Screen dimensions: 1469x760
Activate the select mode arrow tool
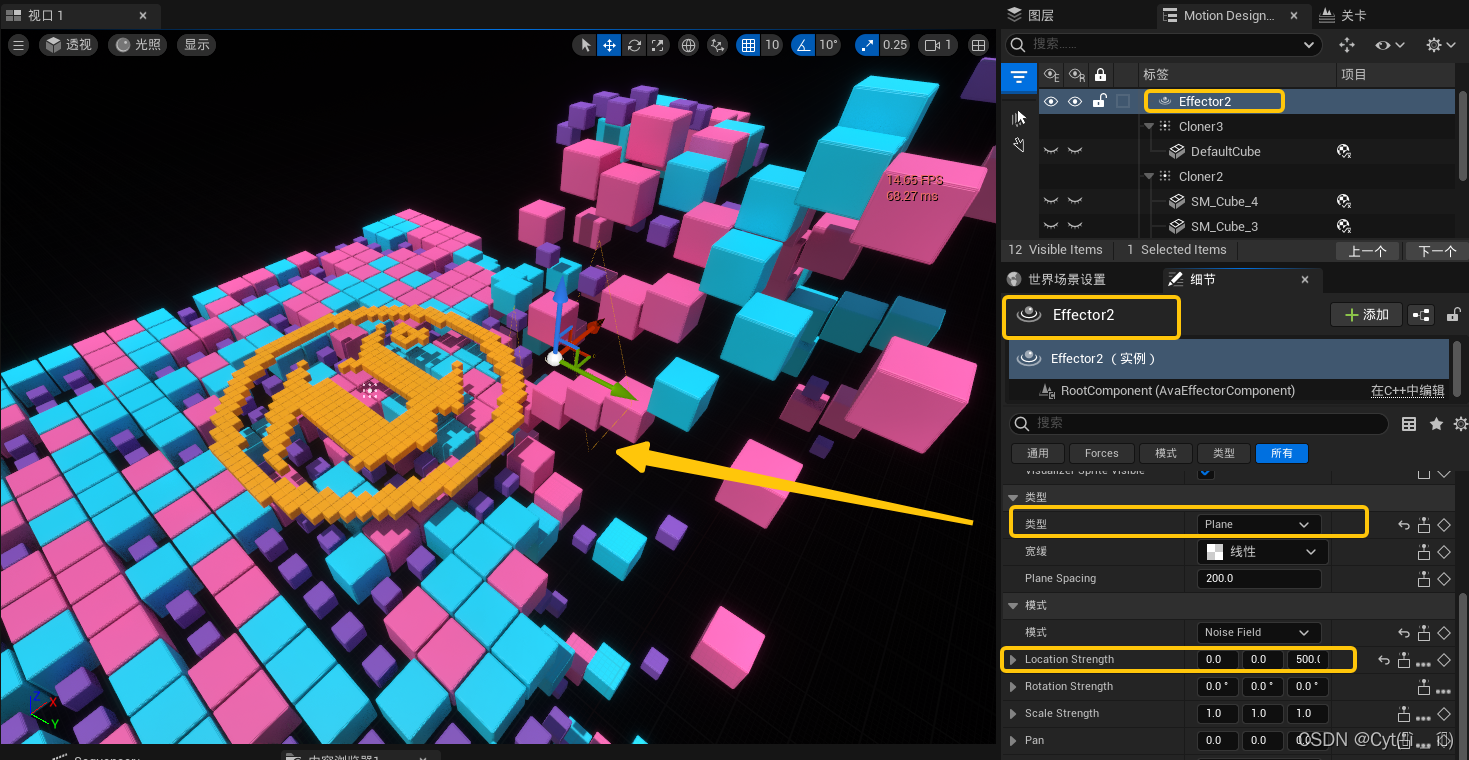[x=587, y=45]
